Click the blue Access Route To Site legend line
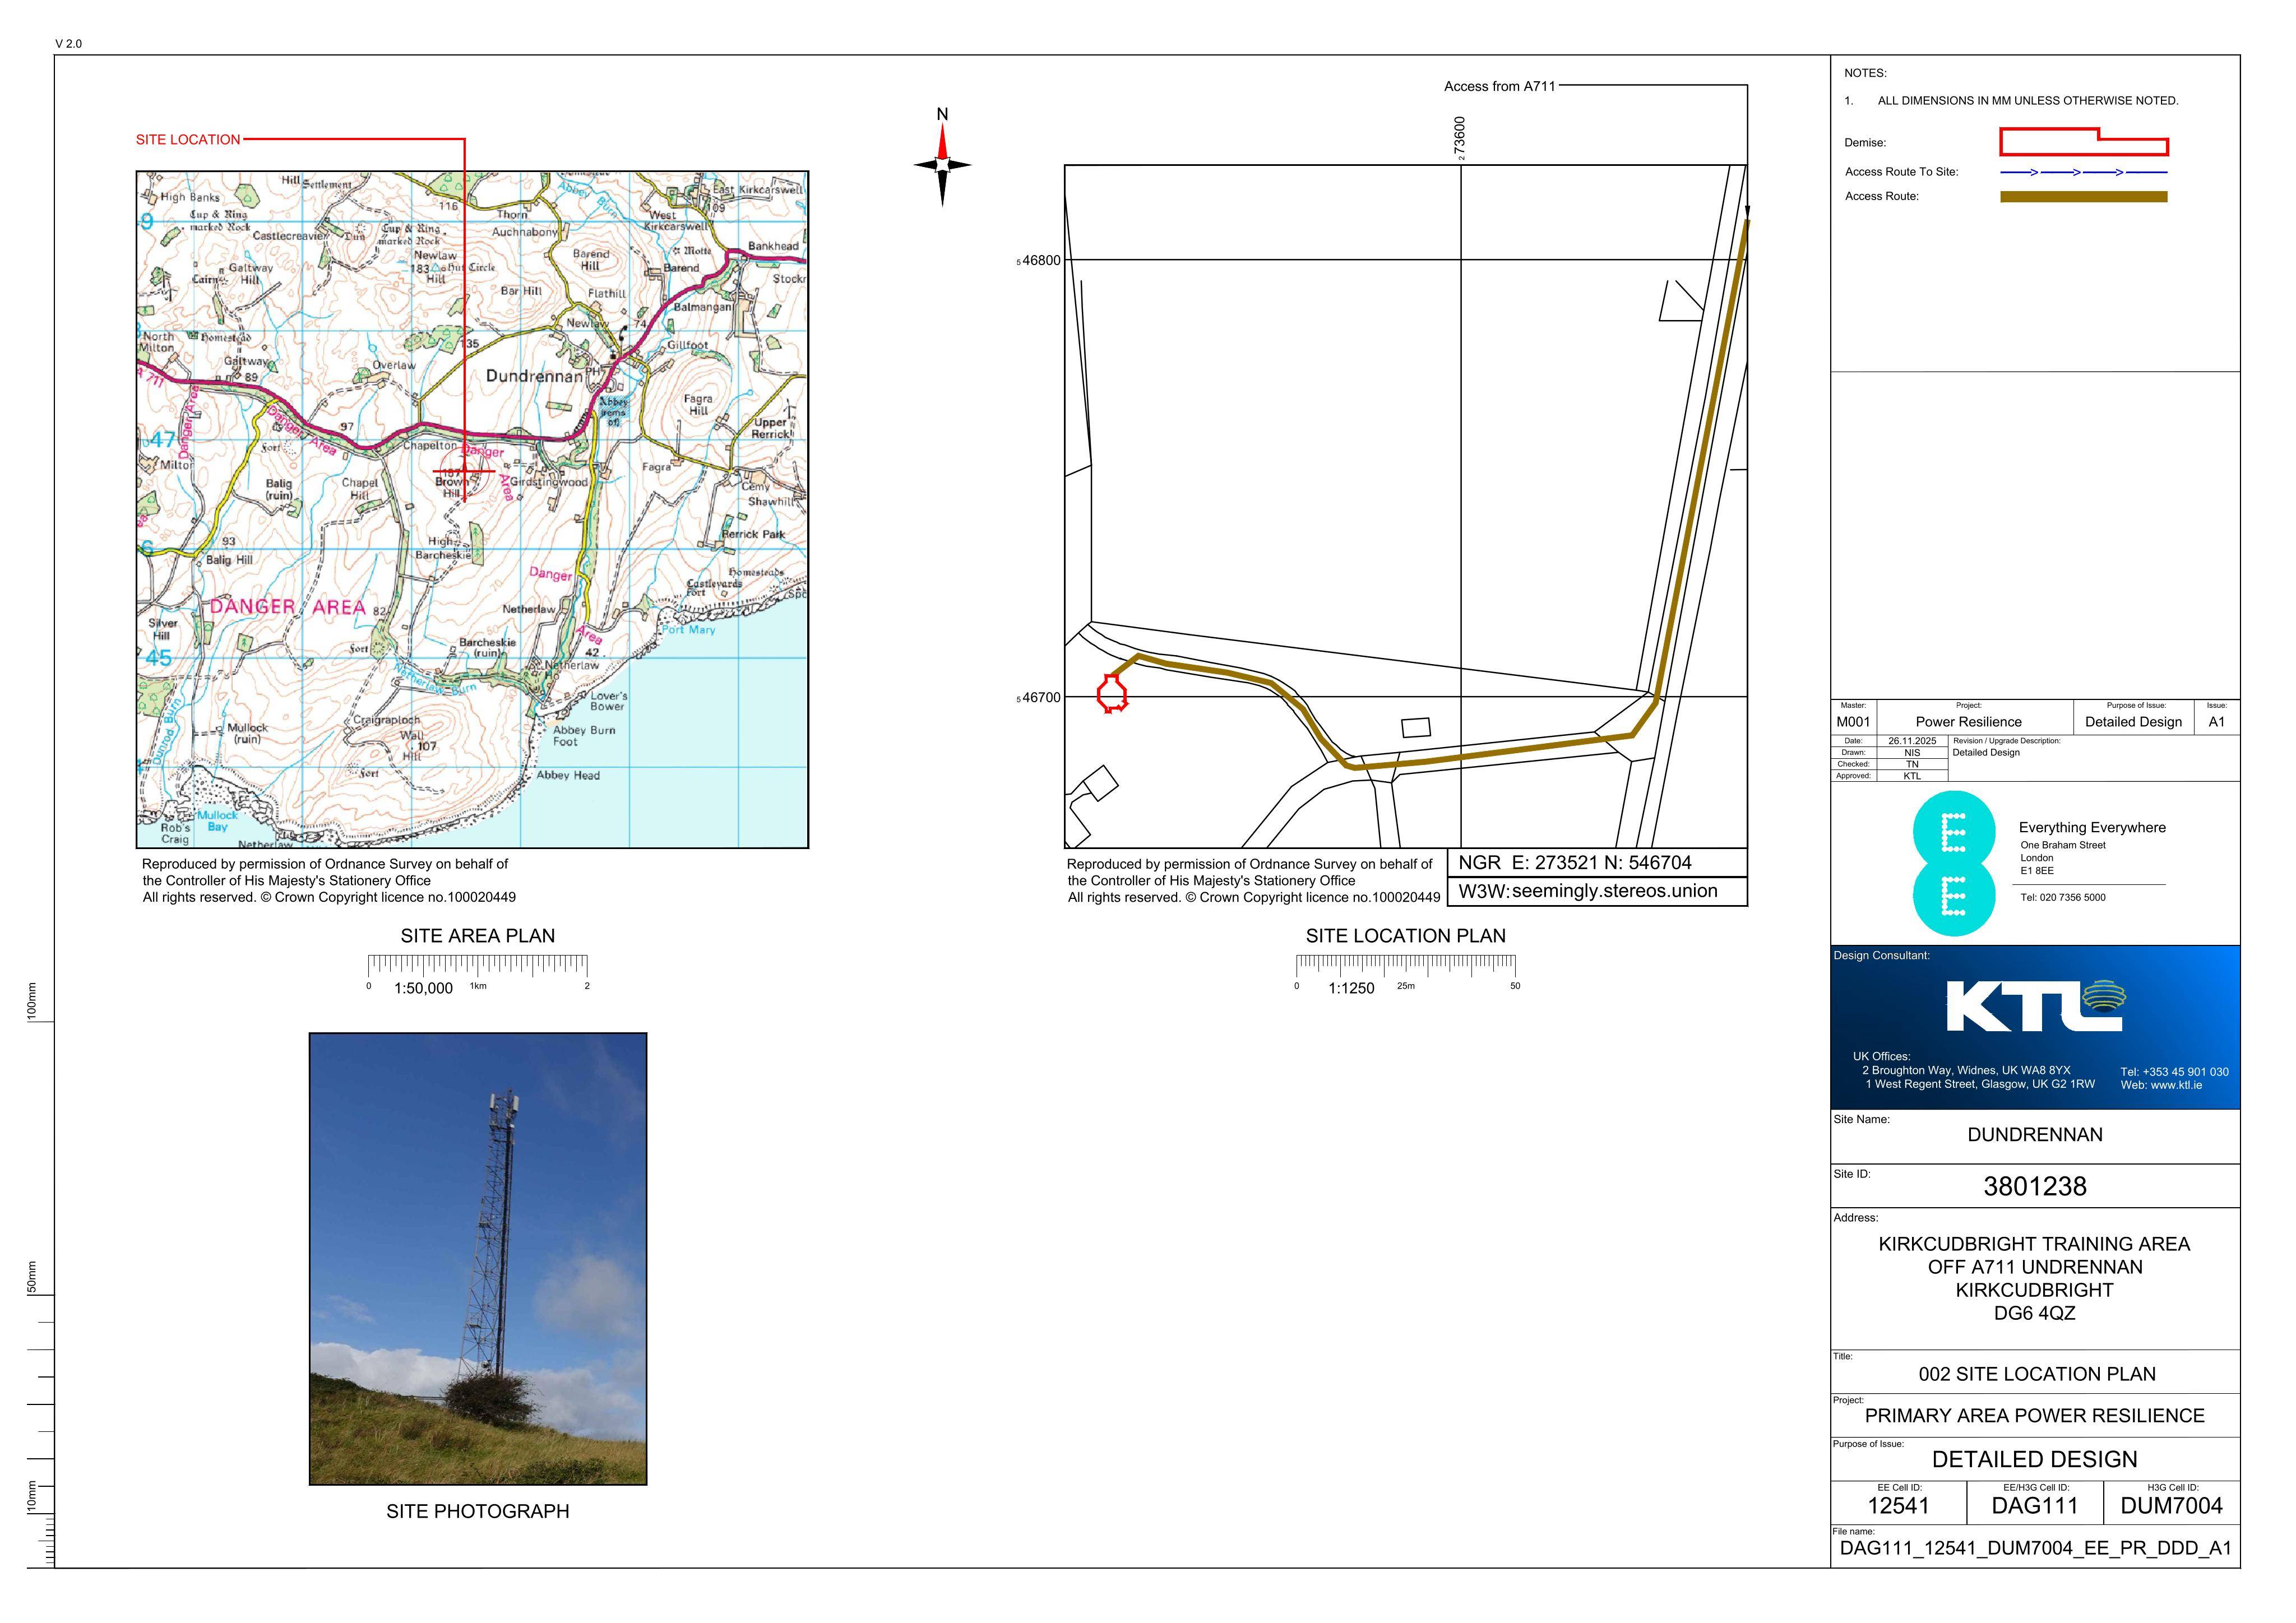Viewport: 2296px width, 1623px height. pos(2084,172)
